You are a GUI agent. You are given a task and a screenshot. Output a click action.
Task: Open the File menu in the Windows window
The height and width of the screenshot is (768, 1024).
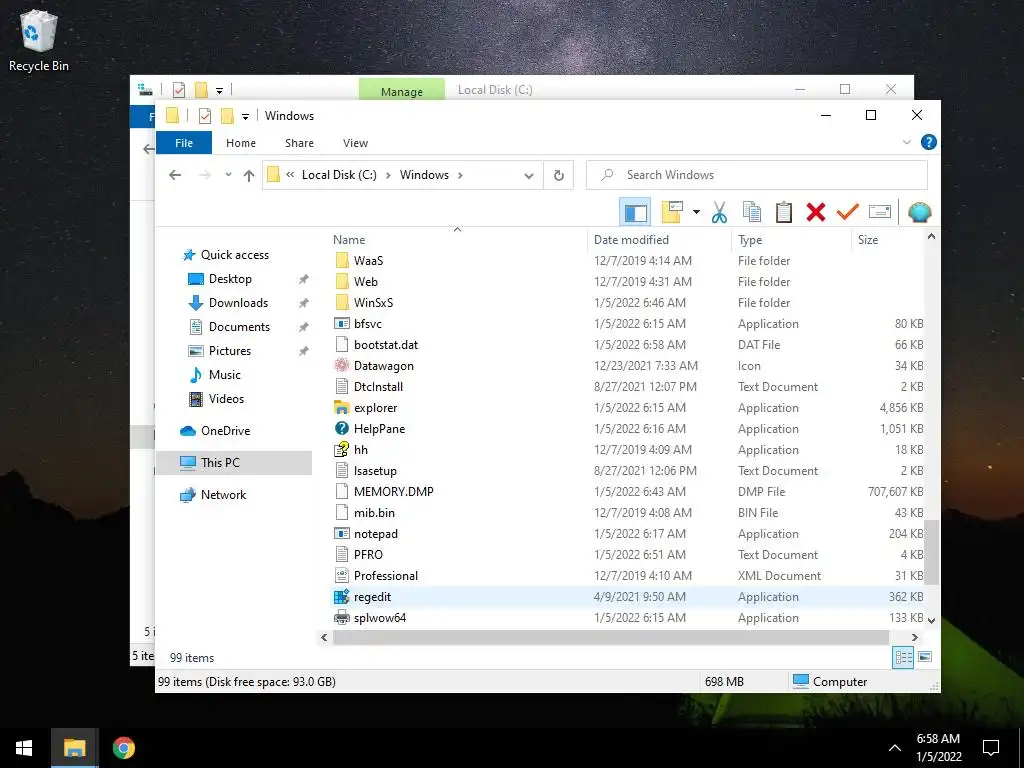[184, 143]
